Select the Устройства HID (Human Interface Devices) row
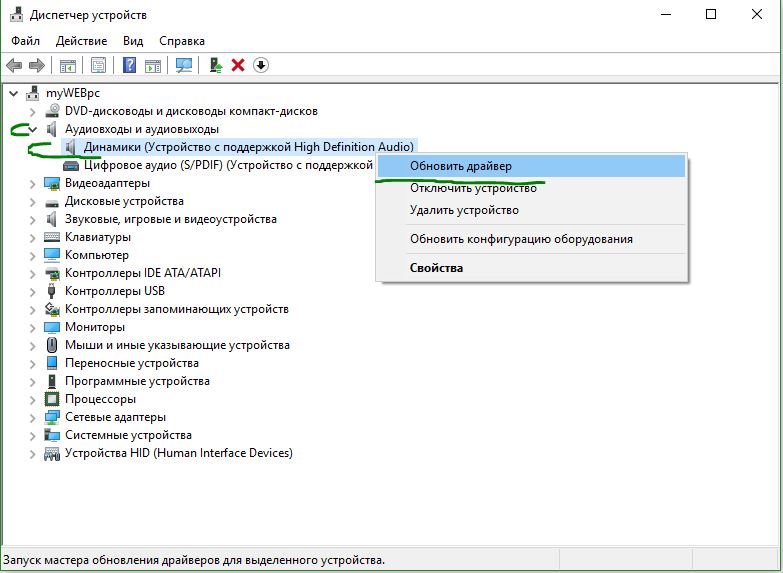This screenshot has width=783, height=573. [x=169, y=453]
